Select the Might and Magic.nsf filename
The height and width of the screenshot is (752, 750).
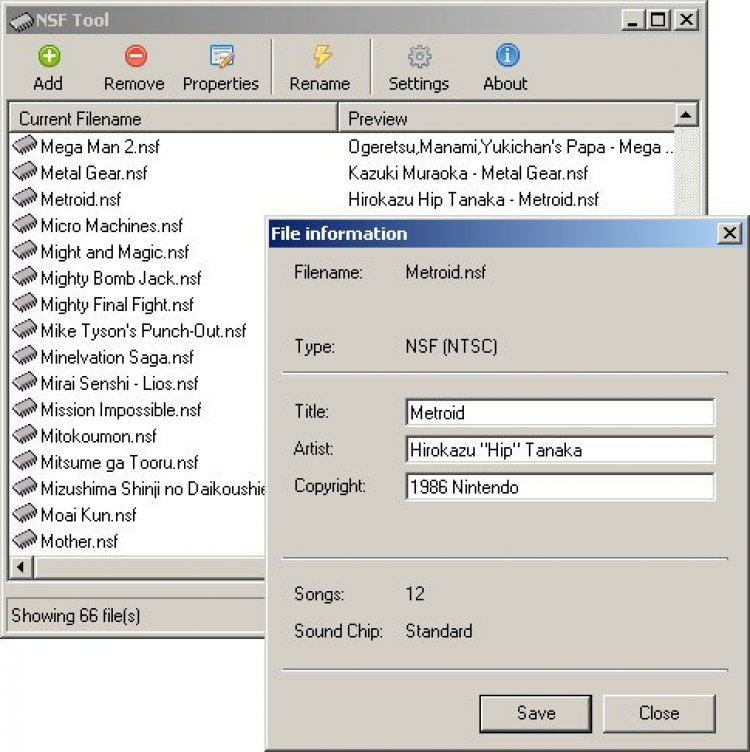click(115, 252)
